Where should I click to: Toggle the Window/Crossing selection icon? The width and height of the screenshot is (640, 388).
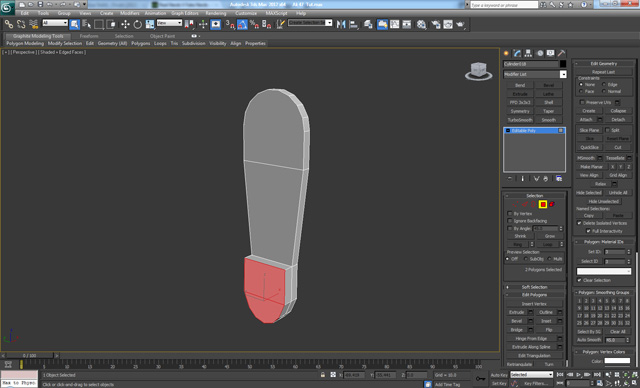point(111,24)
